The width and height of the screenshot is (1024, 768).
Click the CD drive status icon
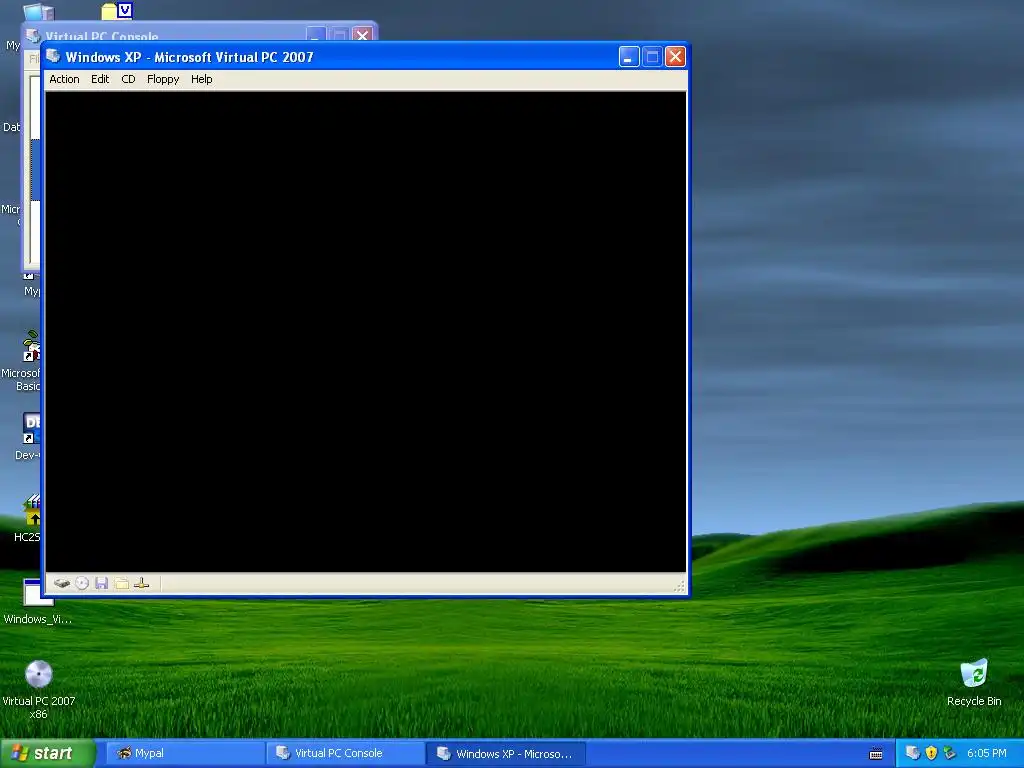[x=82, y=583]
